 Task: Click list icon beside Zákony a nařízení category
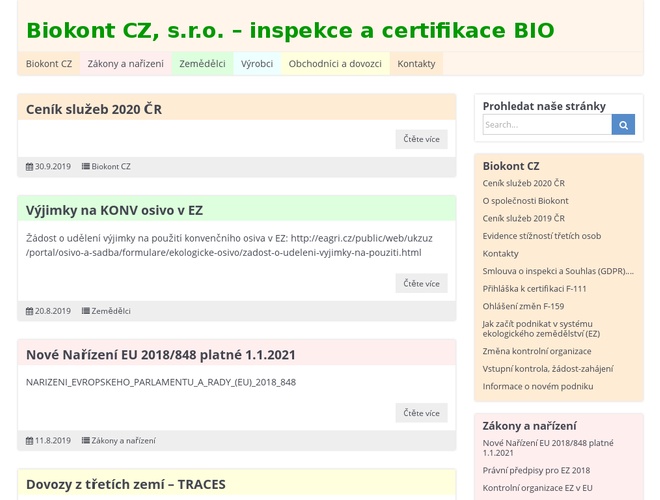pyautogui.click(x=86, y=440)
